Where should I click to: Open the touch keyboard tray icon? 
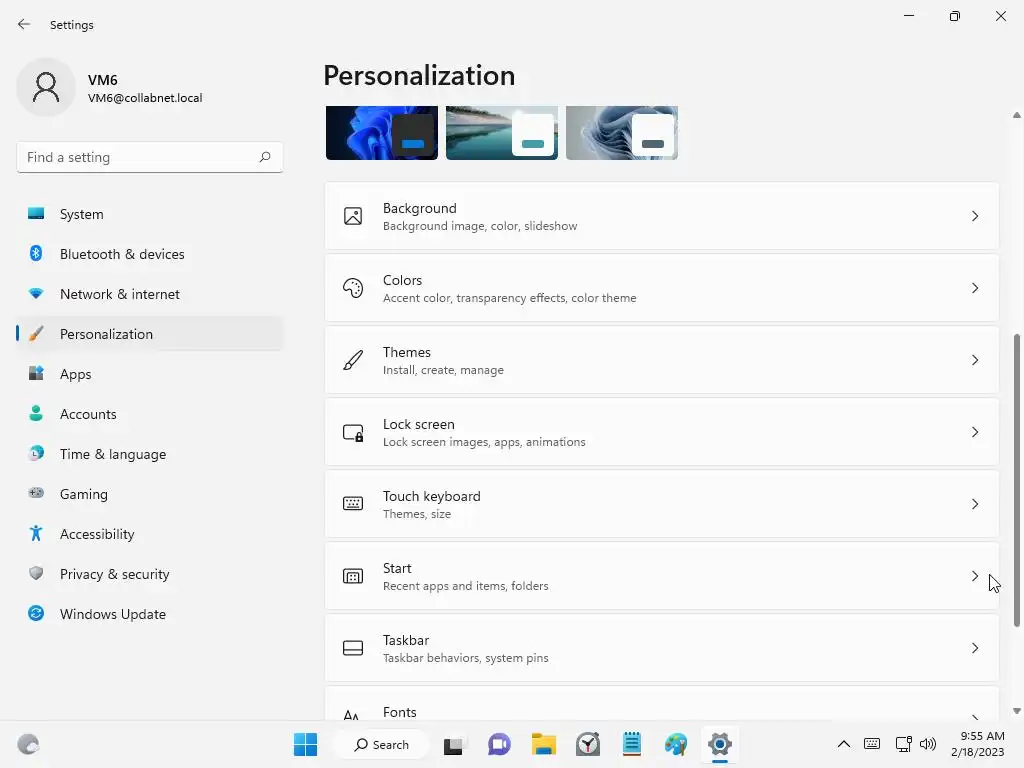click(872, 744)
